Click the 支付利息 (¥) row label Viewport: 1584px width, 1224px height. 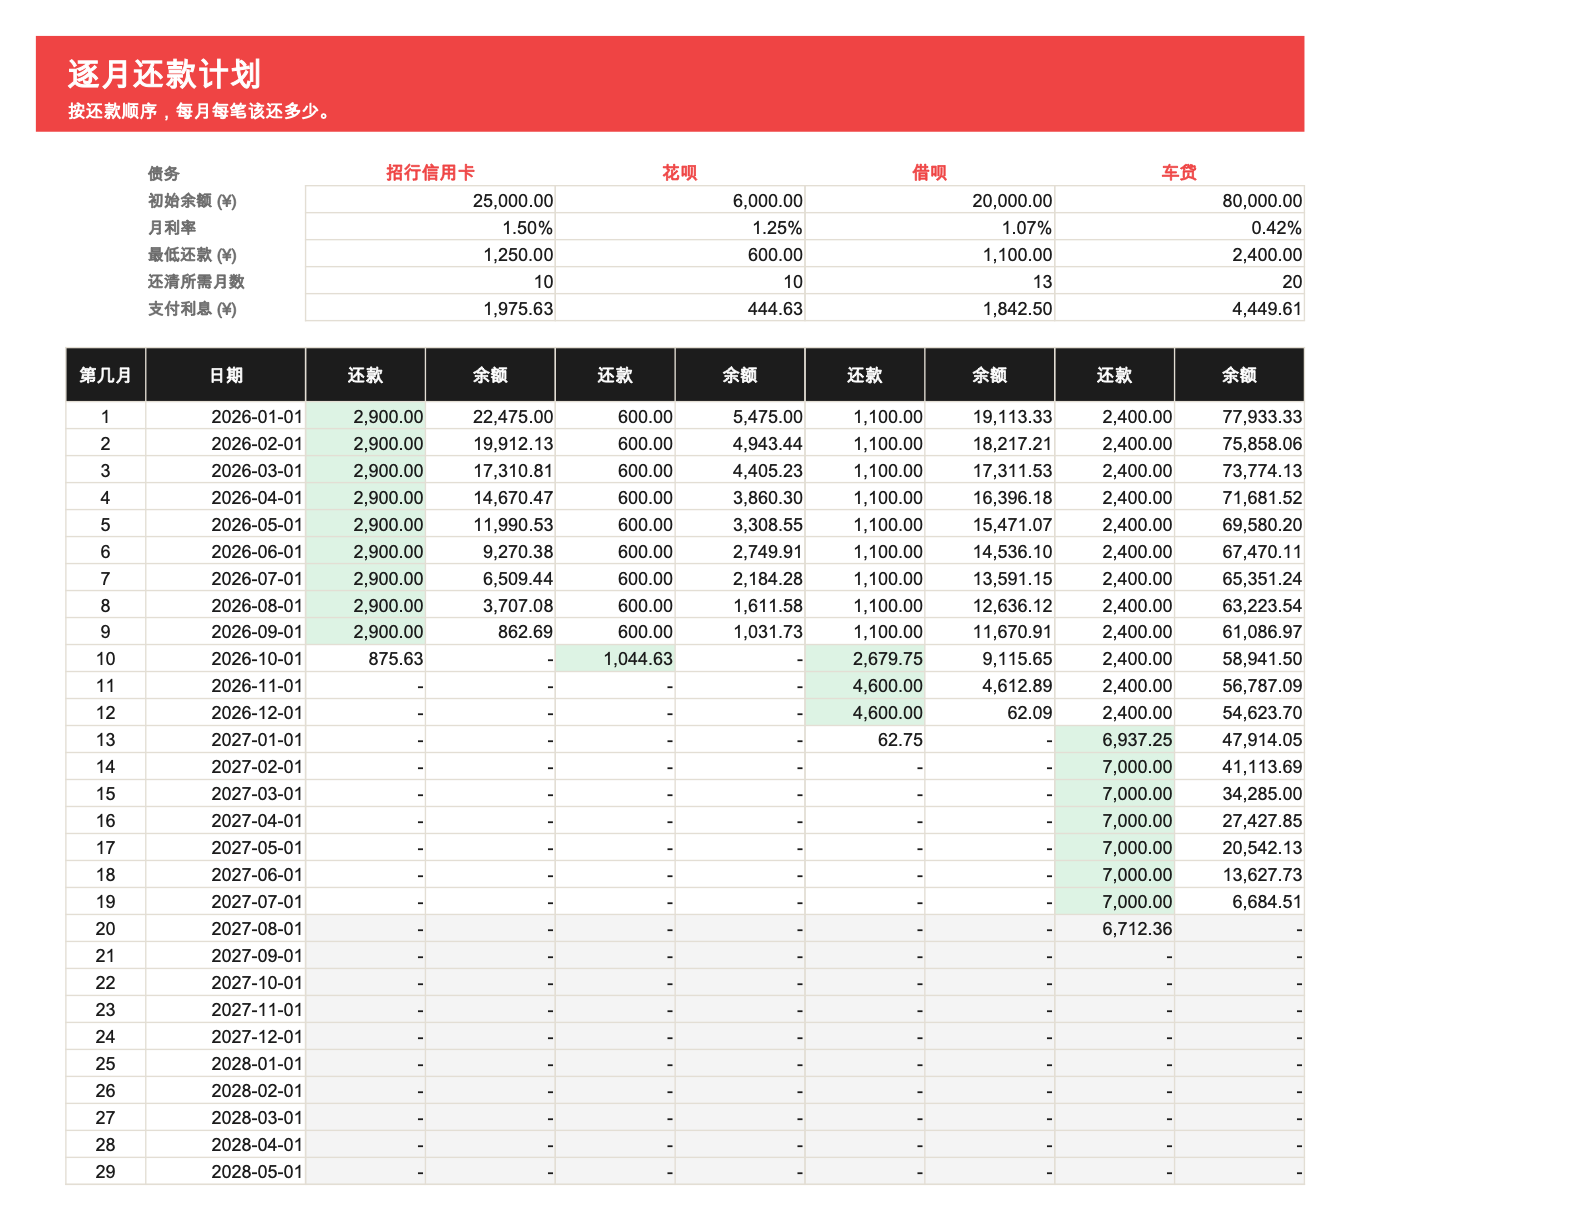[192, 308]
